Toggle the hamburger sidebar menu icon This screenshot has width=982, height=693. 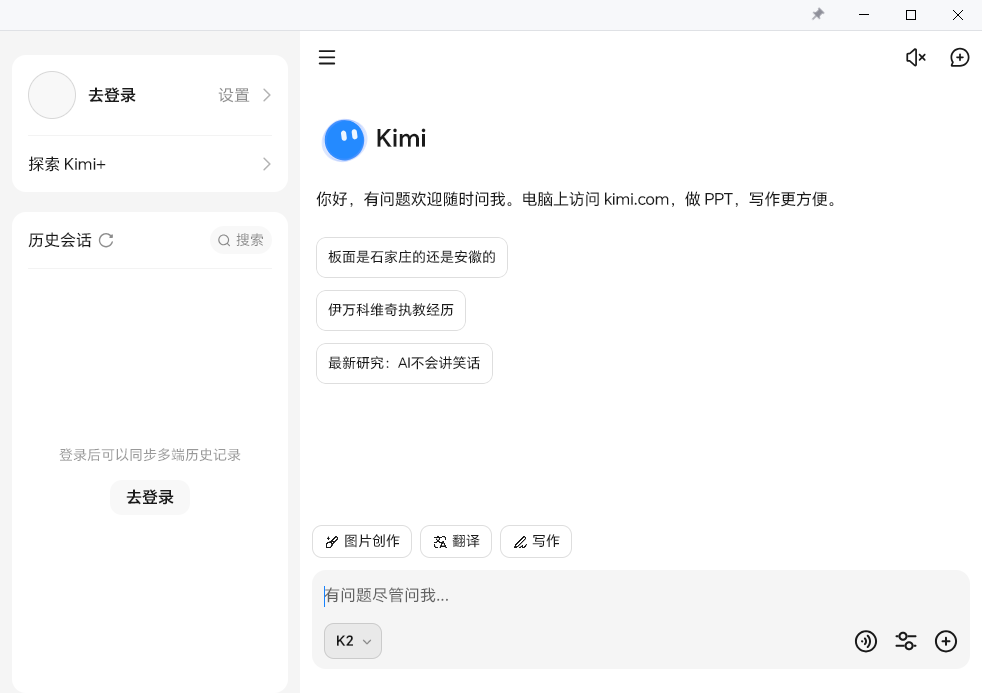(x=327, y=58)
